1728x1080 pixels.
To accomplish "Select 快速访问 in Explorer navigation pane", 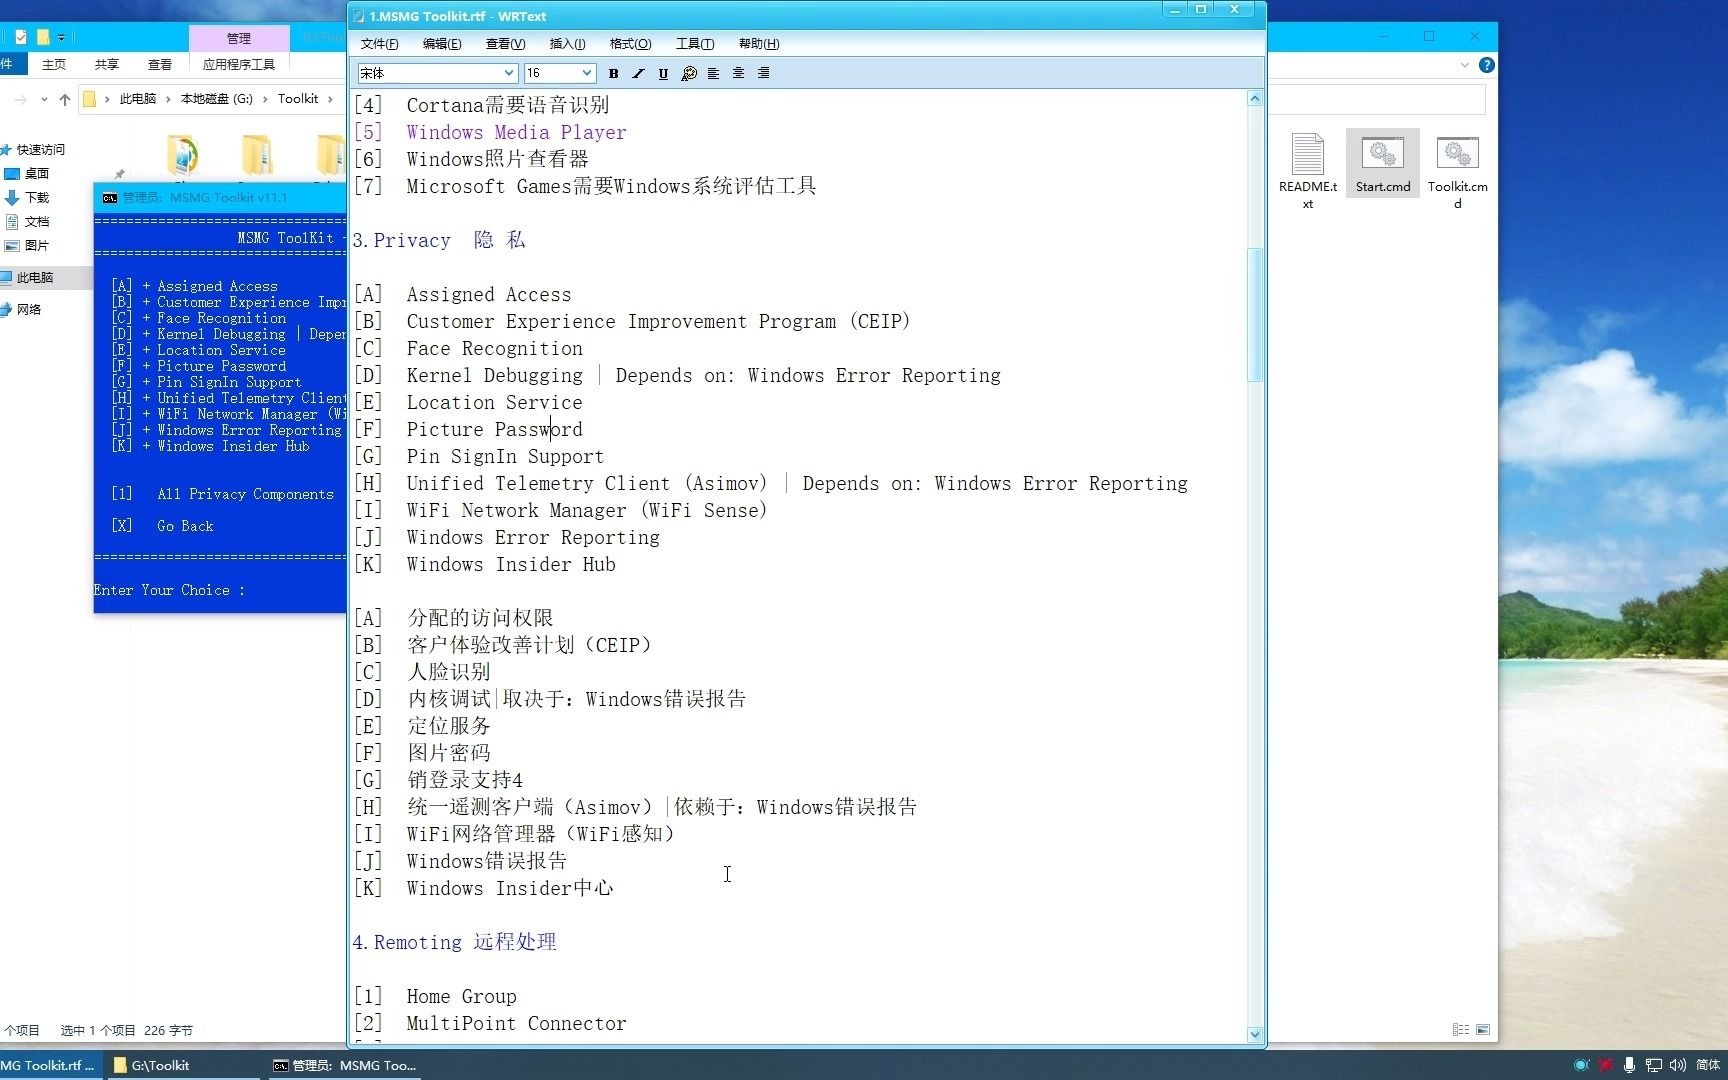I will [40, 150].
